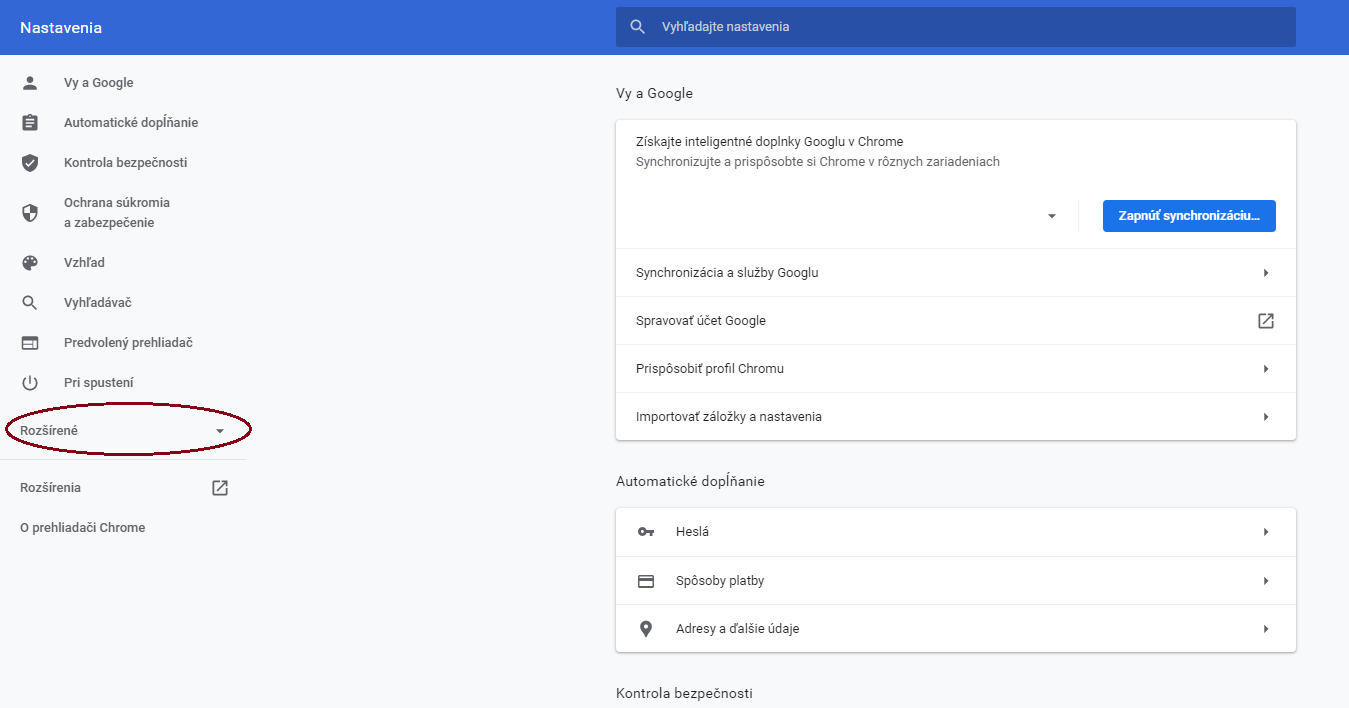Click the magnifier icon beside Vyhľadávač
The height and width of the screenshot is (708, 1349).
pyautogui.click(x=30, y=303)
